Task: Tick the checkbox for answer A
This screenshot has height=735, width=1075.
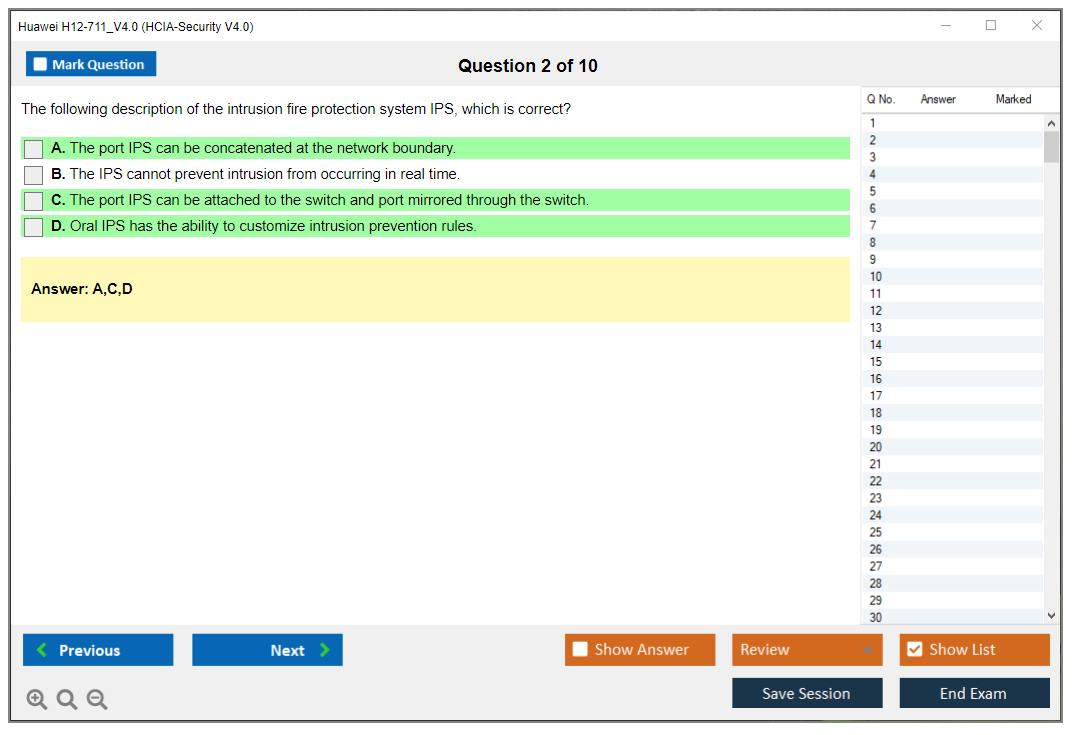Action: [x=34, y=149]
